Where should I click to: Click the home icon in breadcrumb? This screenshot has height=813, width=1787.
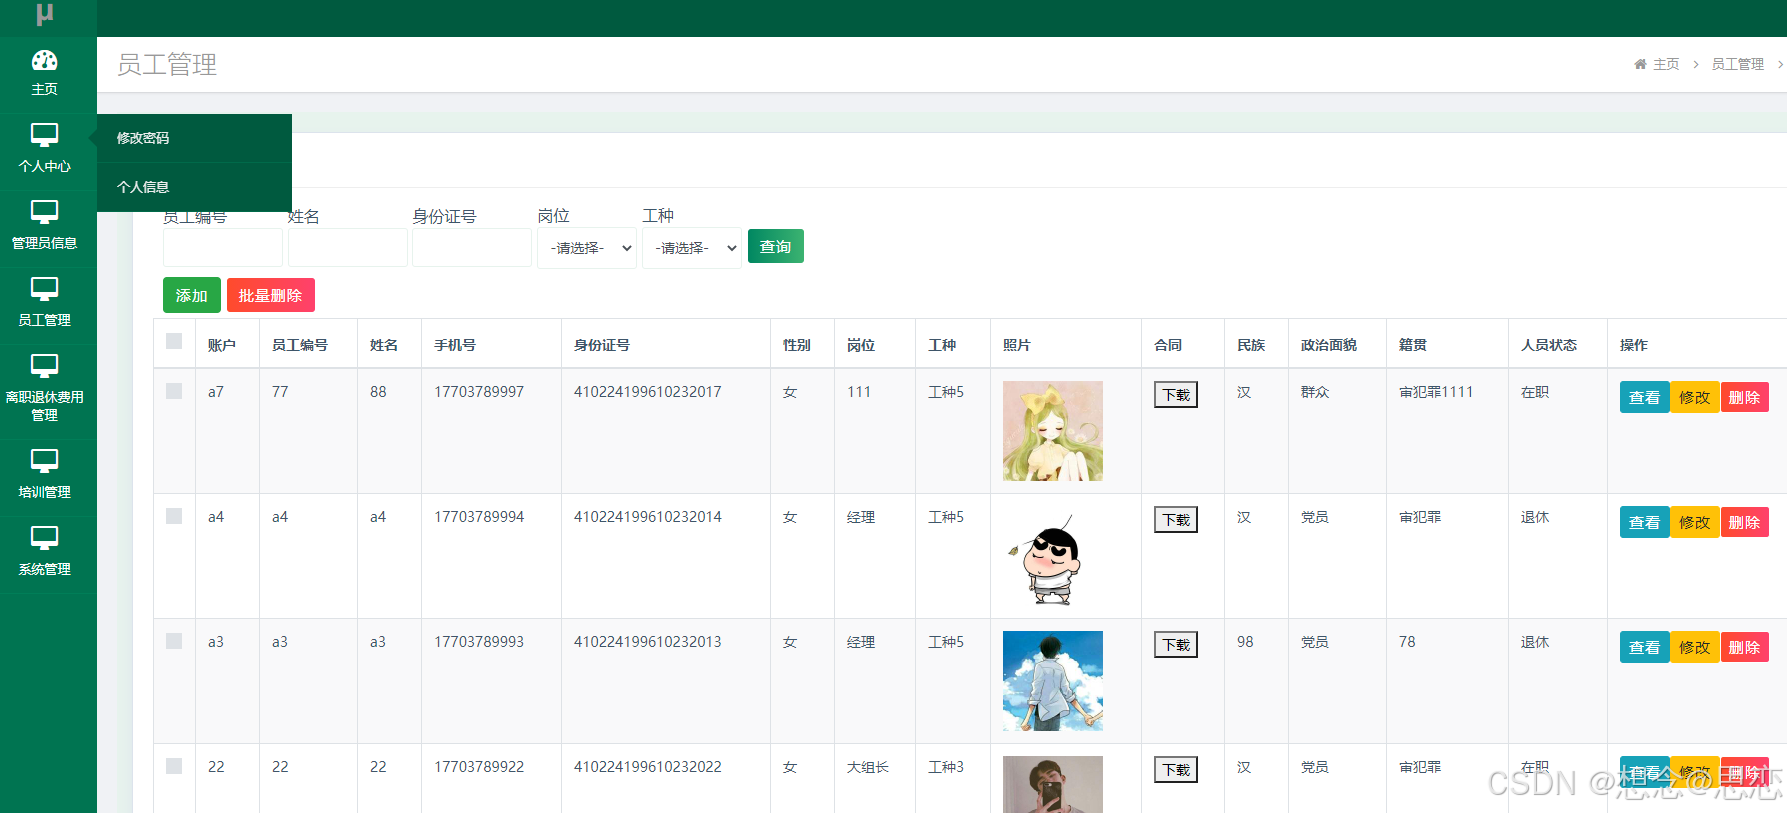click(1640, 64)
